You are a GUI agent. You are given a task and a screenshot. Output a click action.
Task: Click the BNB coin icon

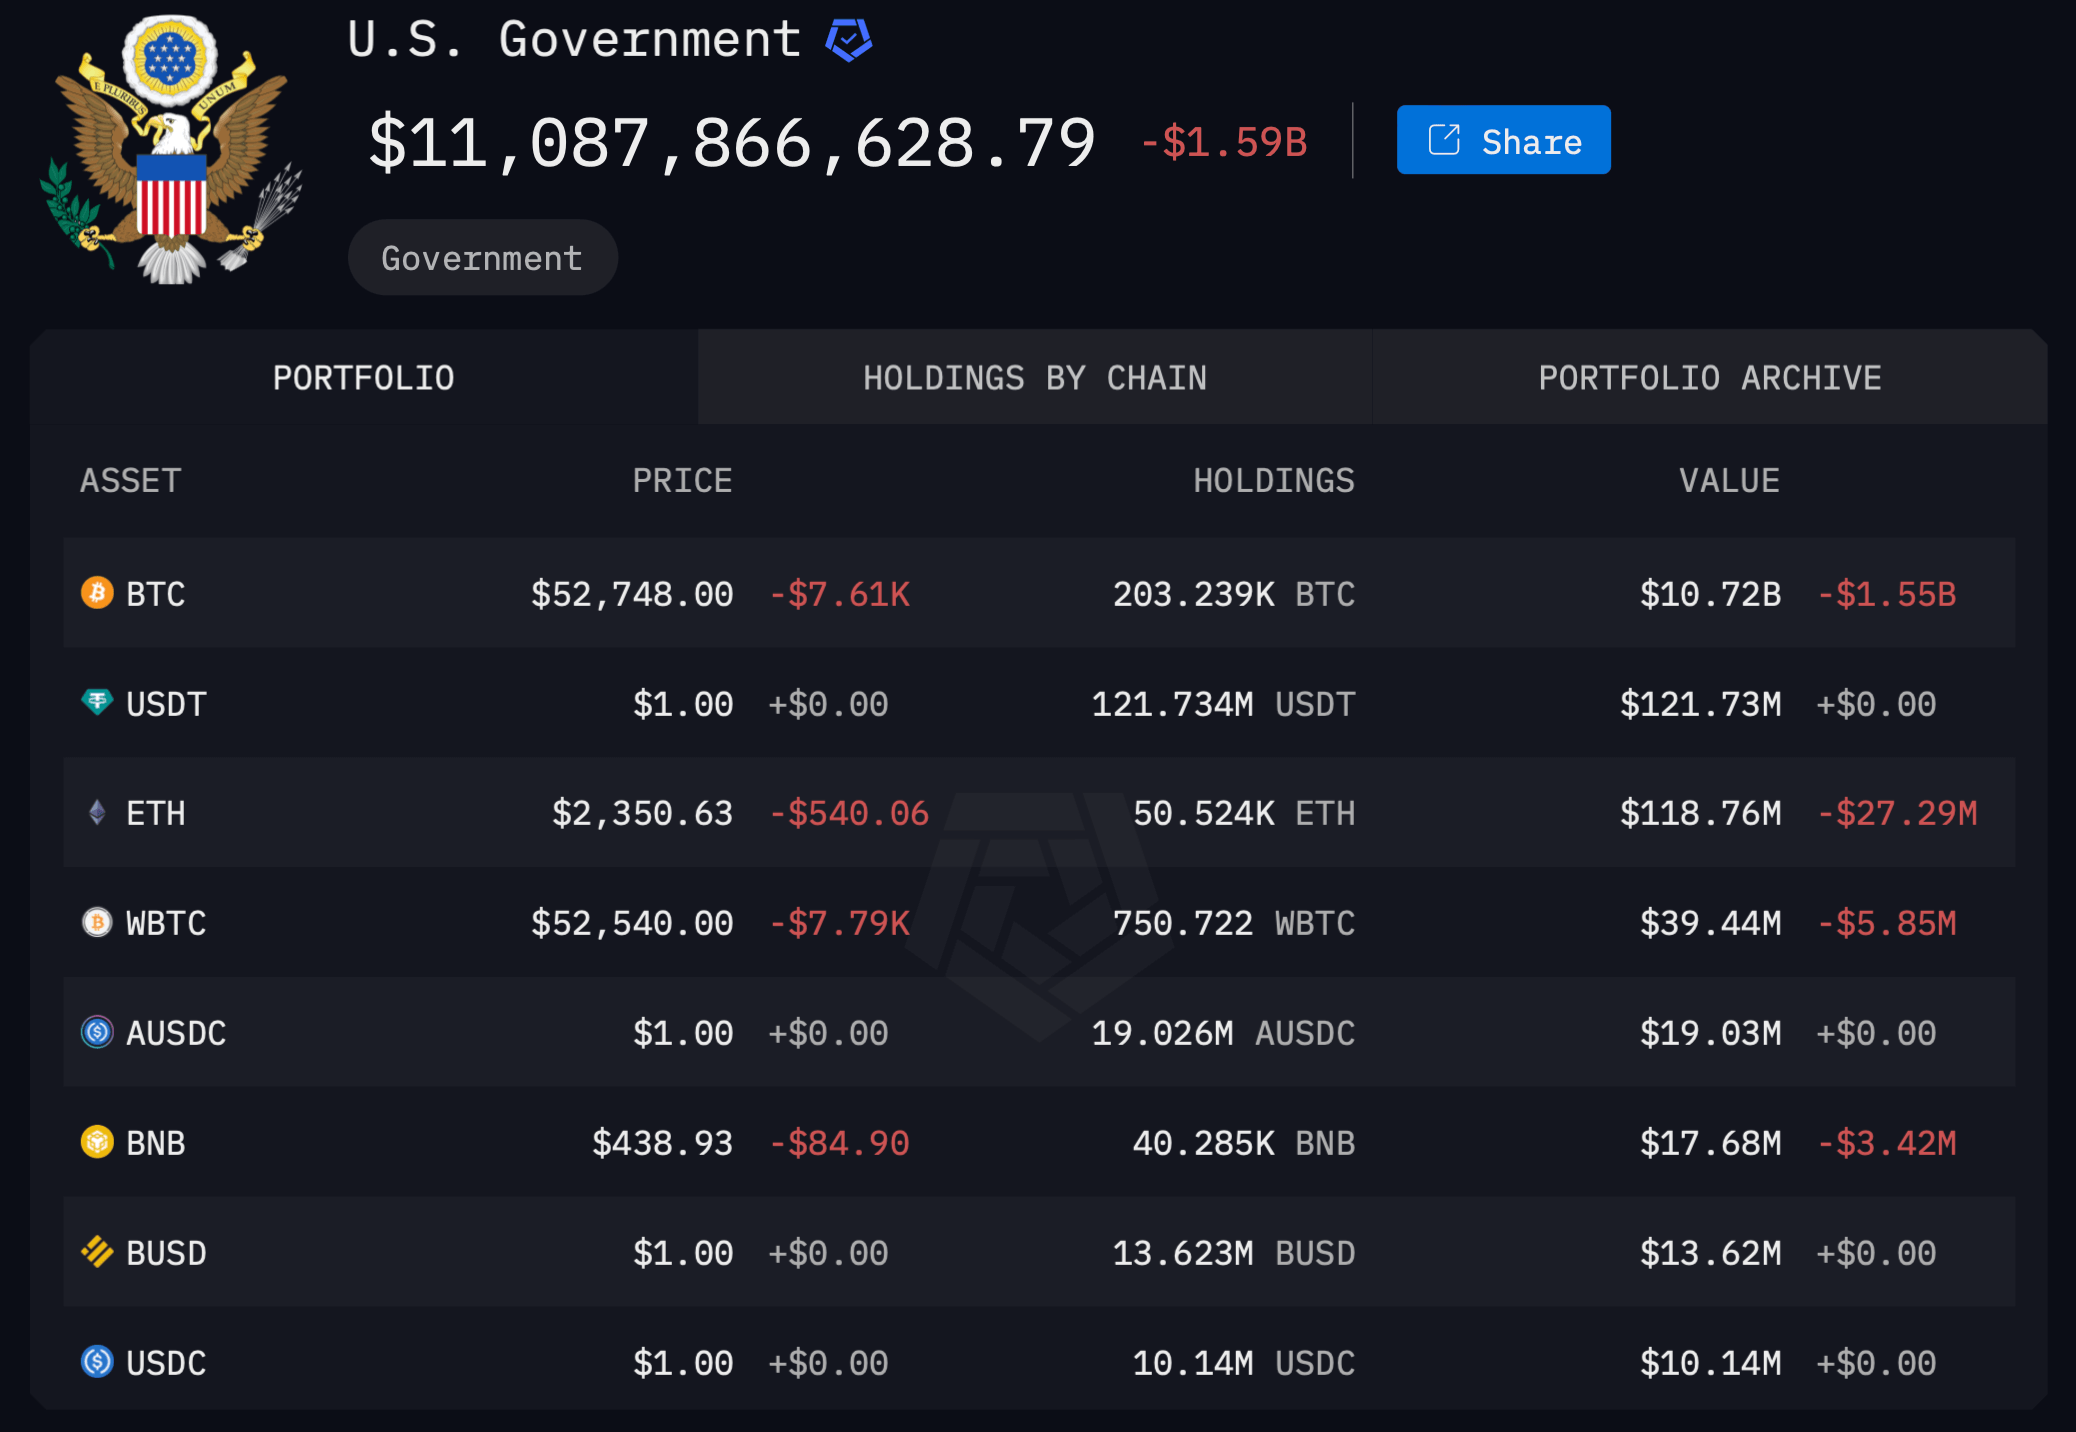click(97, 1142)
